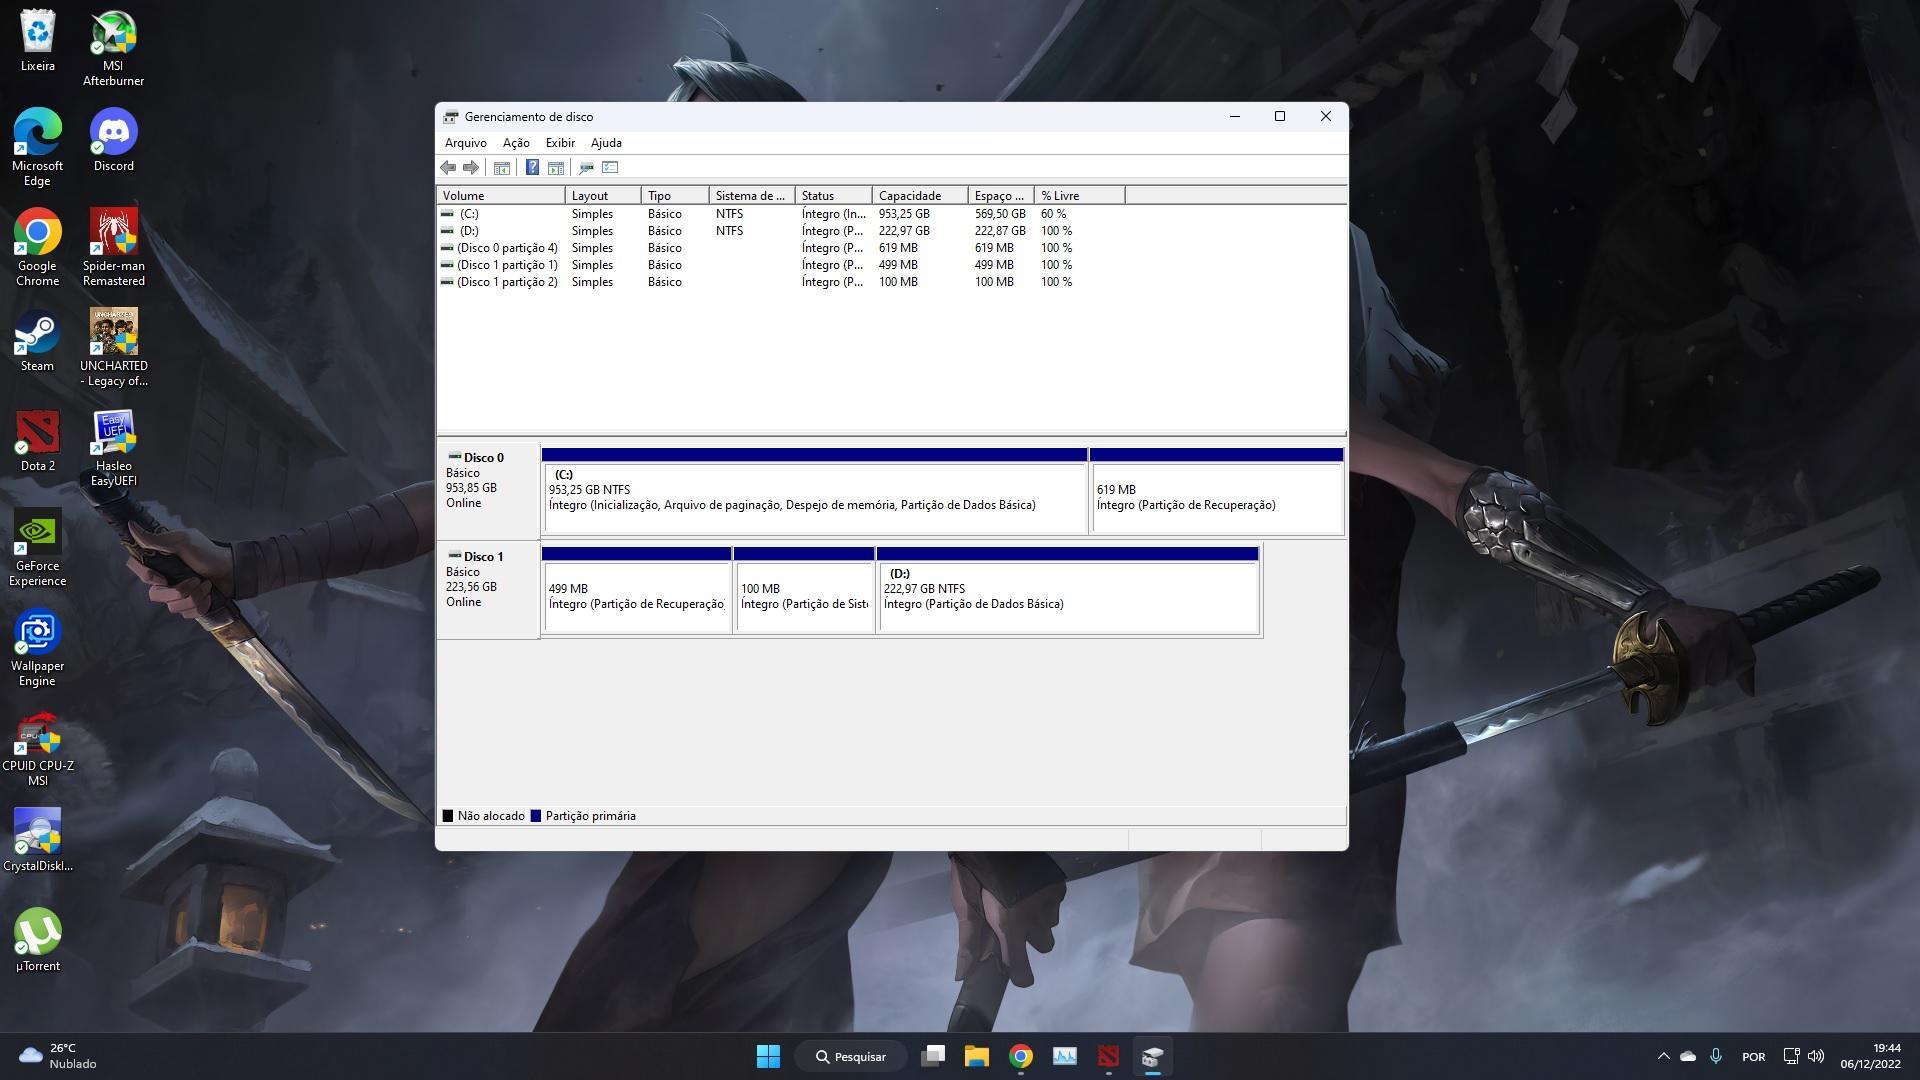Screen dimensions: 1920x1080
Task: Select the Disco 1 disk label
Action: [x=488, y=590]
